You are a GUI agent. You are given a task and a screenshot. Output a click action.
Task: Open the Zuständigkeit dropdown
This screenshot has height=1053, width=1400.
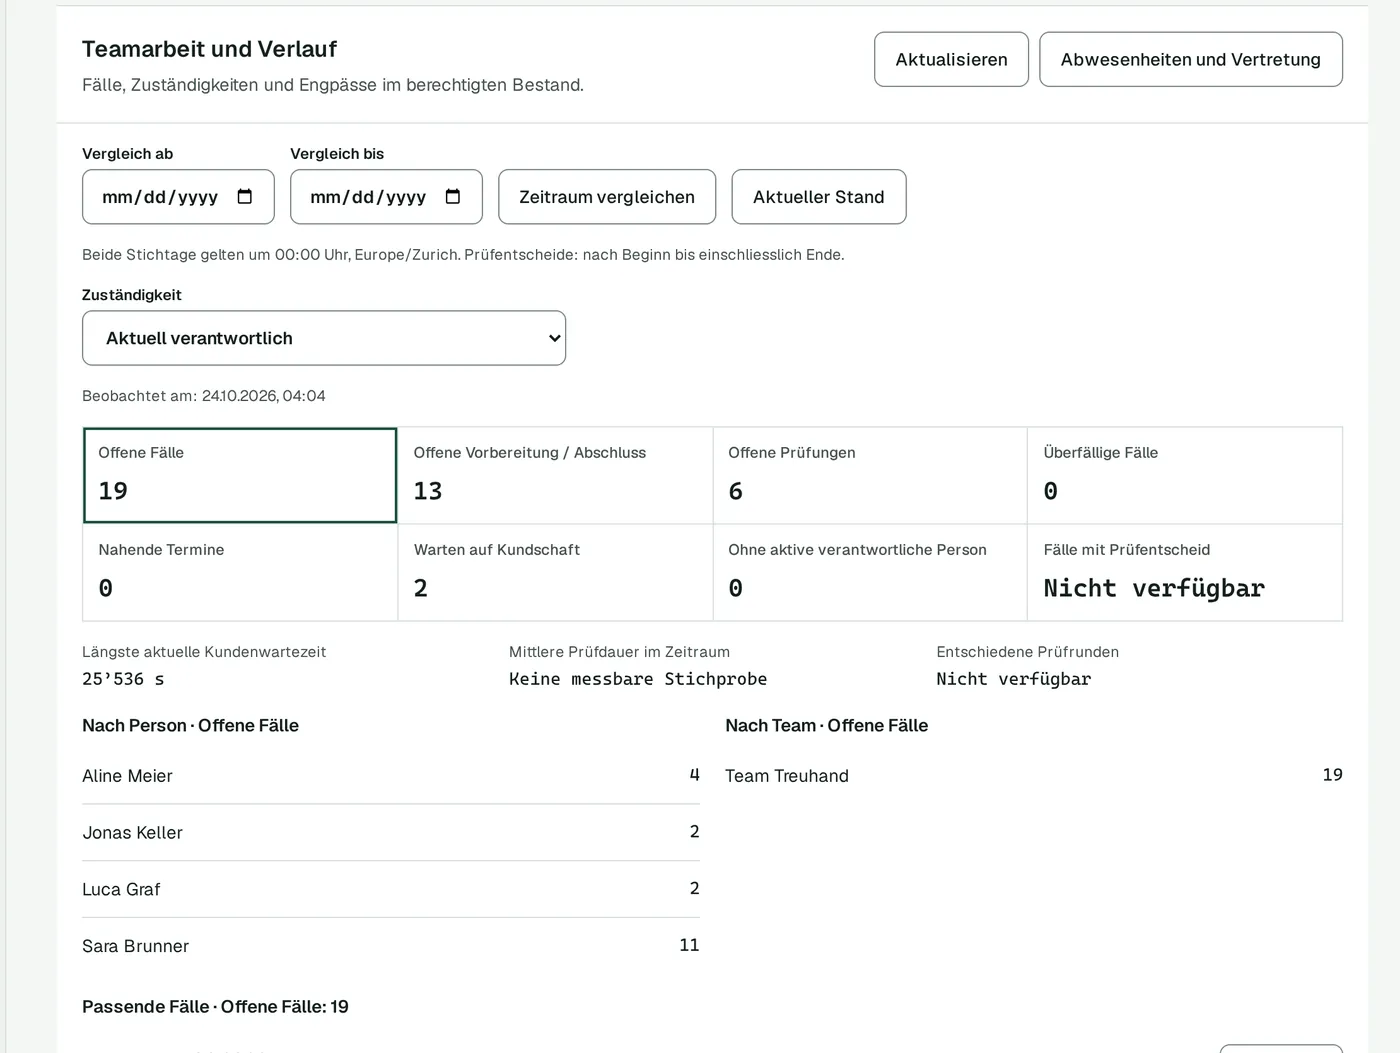click(x=324, y=338)
